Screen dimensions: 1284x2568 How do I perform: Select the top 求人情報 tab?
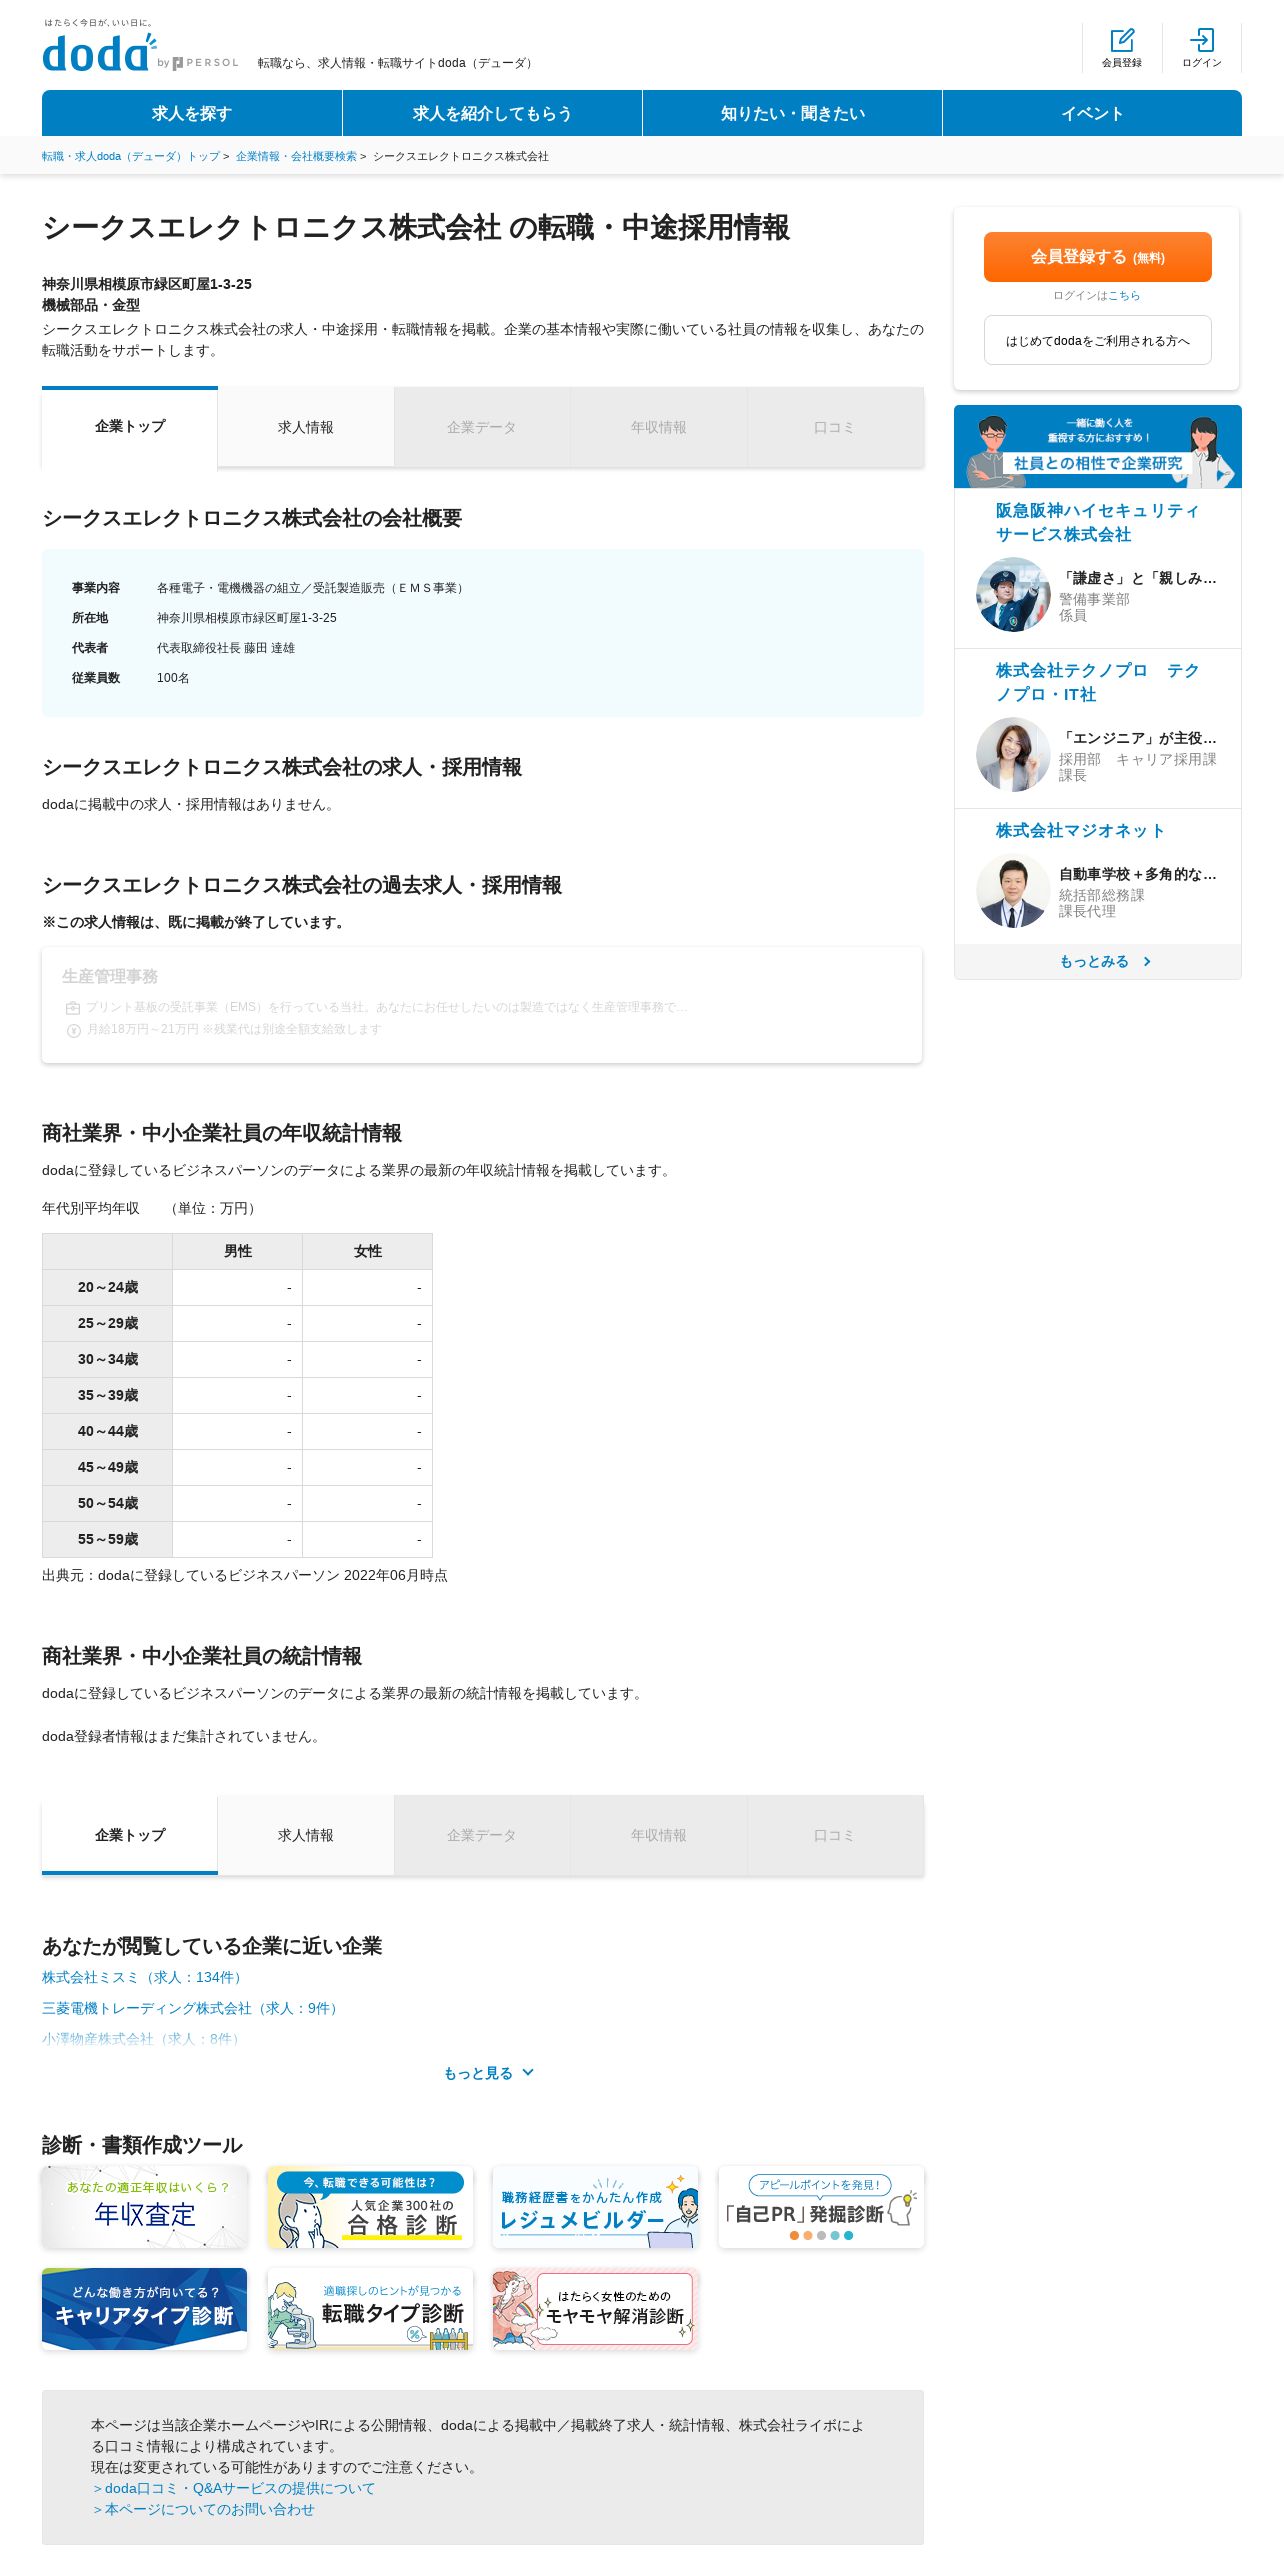(306, 427)
